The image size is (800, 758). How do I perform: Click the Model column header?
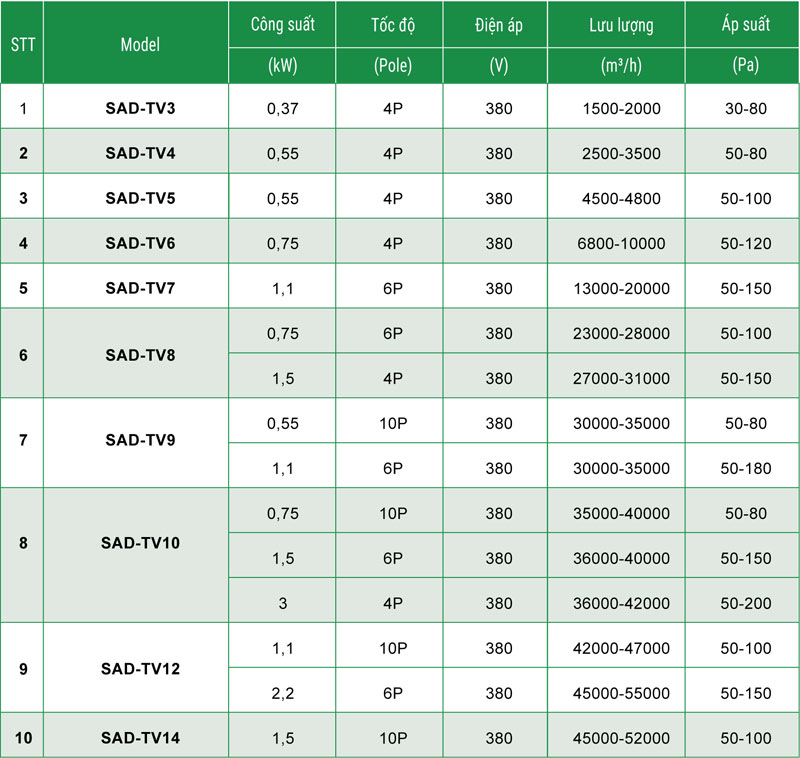(139, 45)
